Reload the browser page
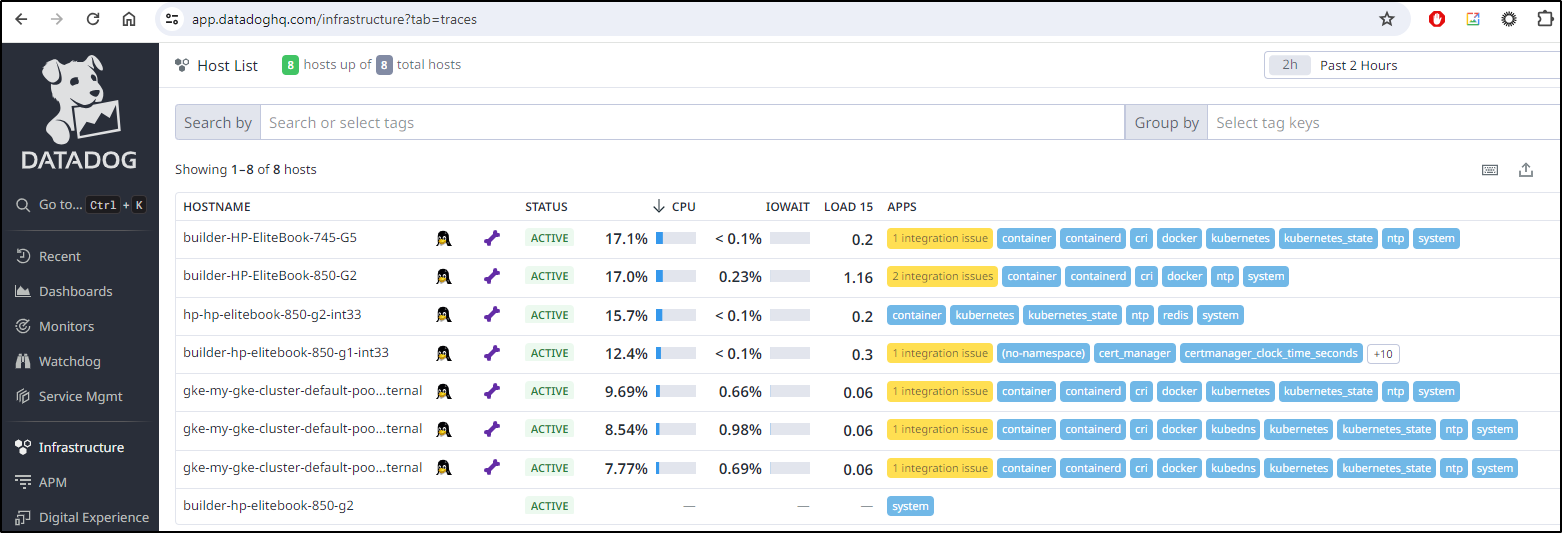The height and width of the screenshot is (533, 1562). coord(93,19)
